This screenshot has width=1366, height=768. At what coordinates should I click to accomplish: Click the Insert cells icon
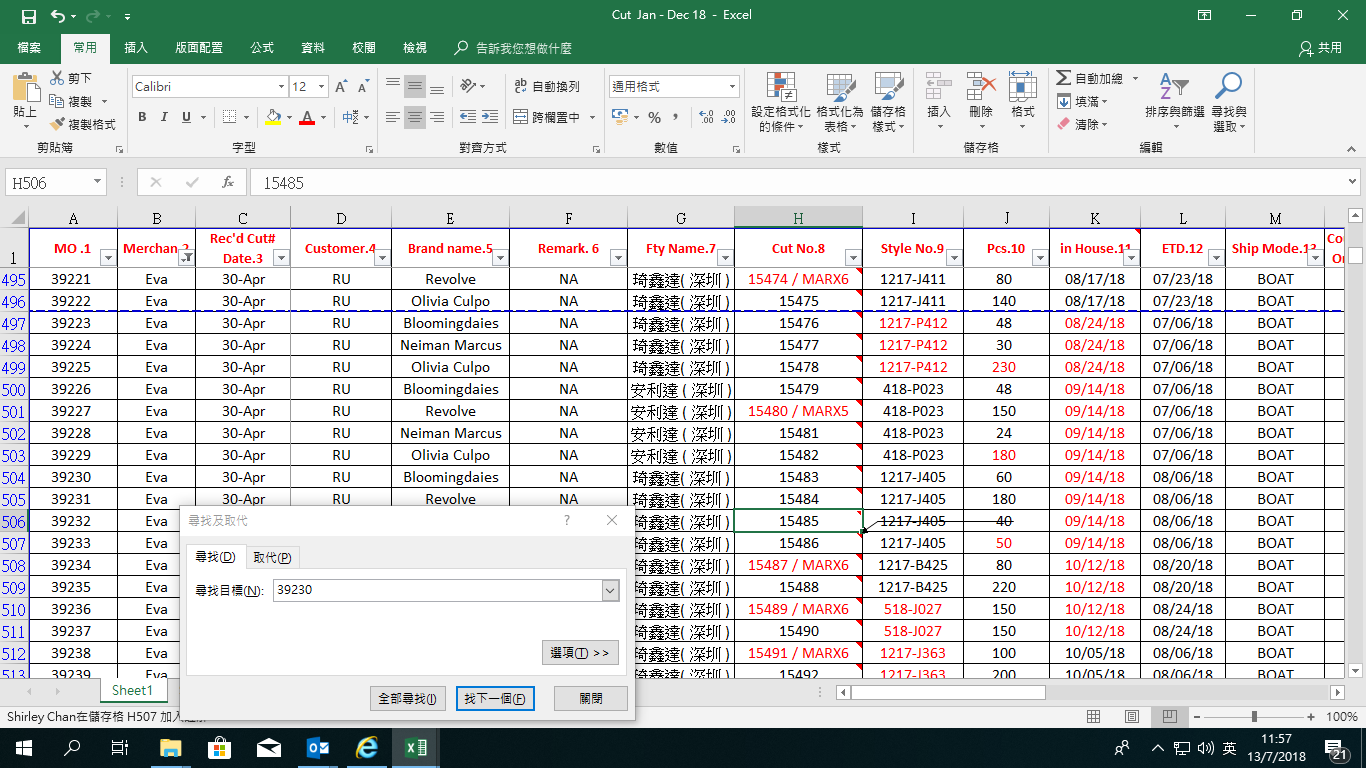pos(939,87)
